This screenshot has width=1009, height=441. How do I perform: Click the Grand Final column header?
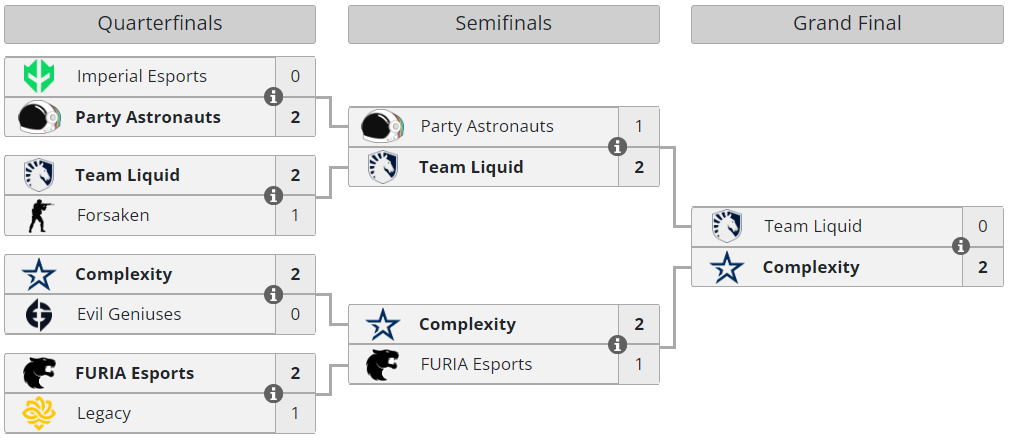point(847,24)
